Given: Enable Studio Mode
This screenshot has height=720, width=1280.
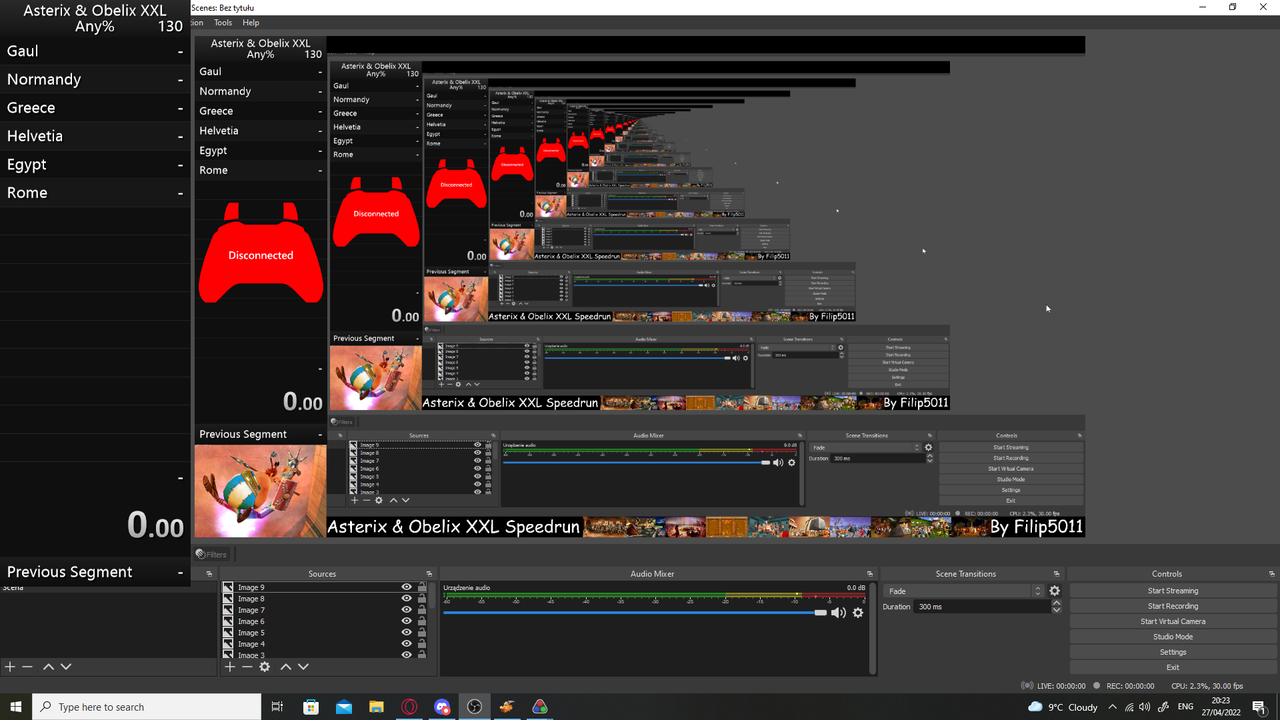Looking at the screenshot, I should click(x=1173, y=637).
